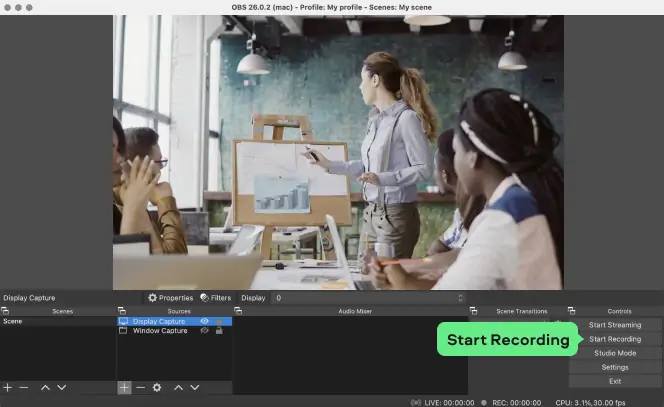Click the Scene Transitions panel header
664x407 pixels.
[x=522, y=311]
